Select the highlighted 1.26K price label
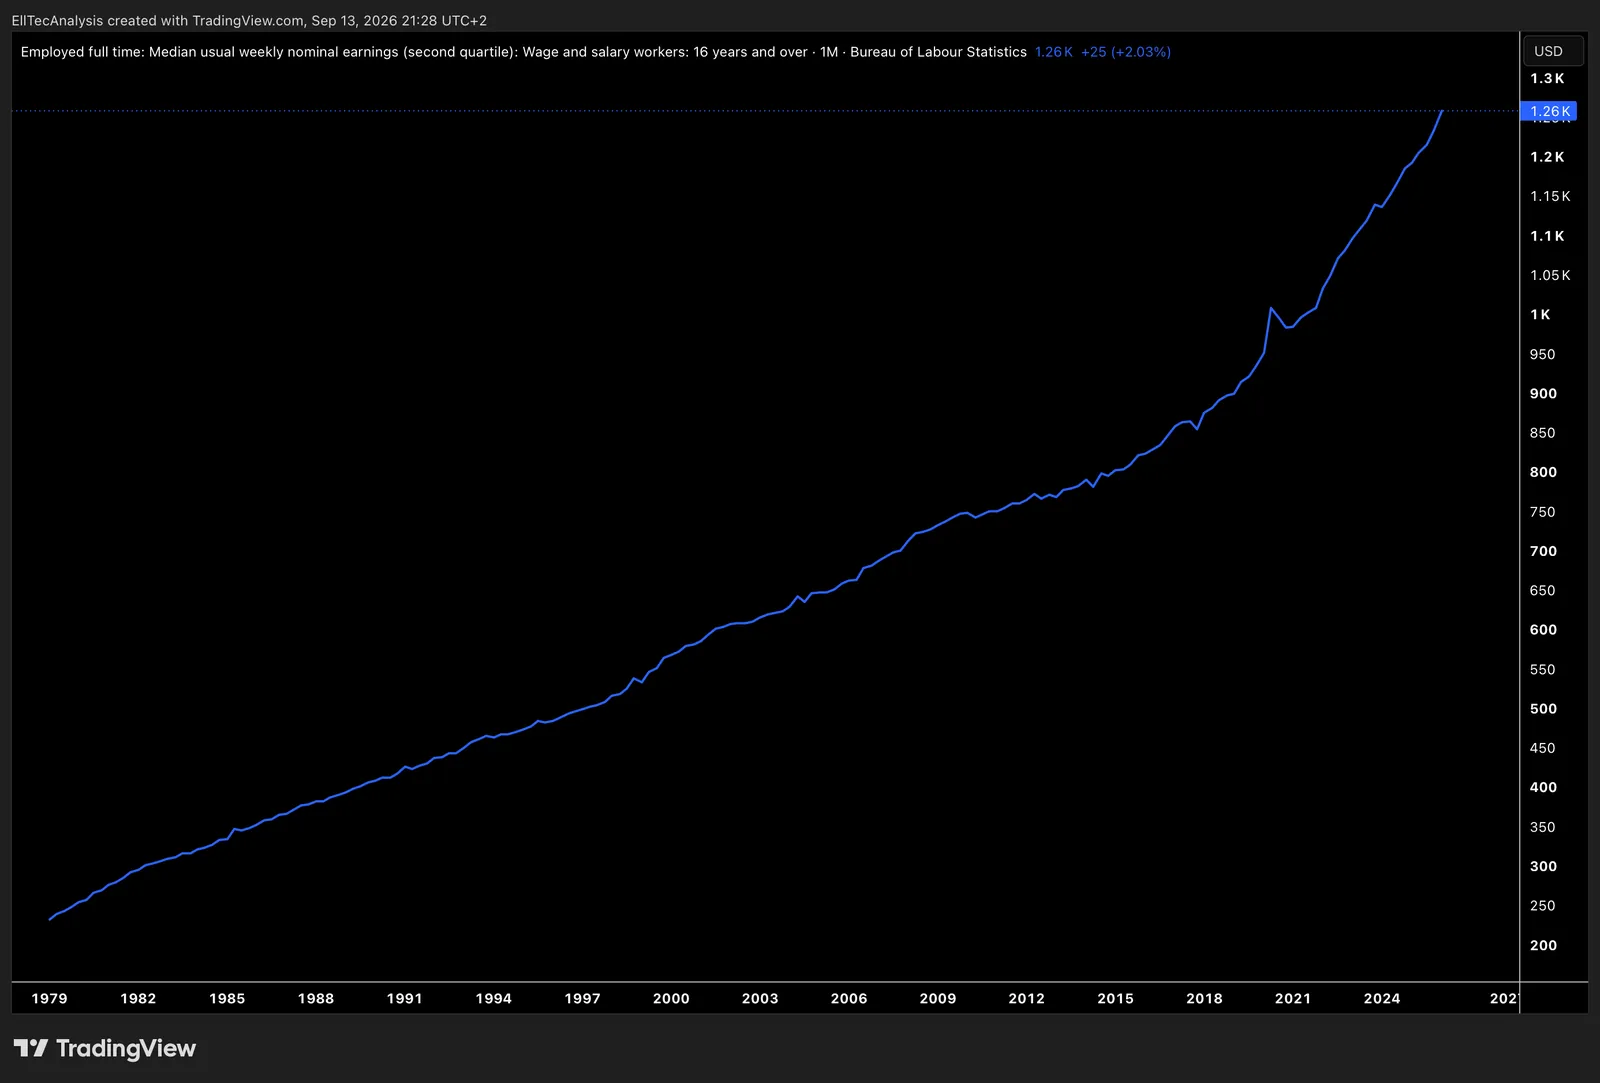 click(1548, 111)
